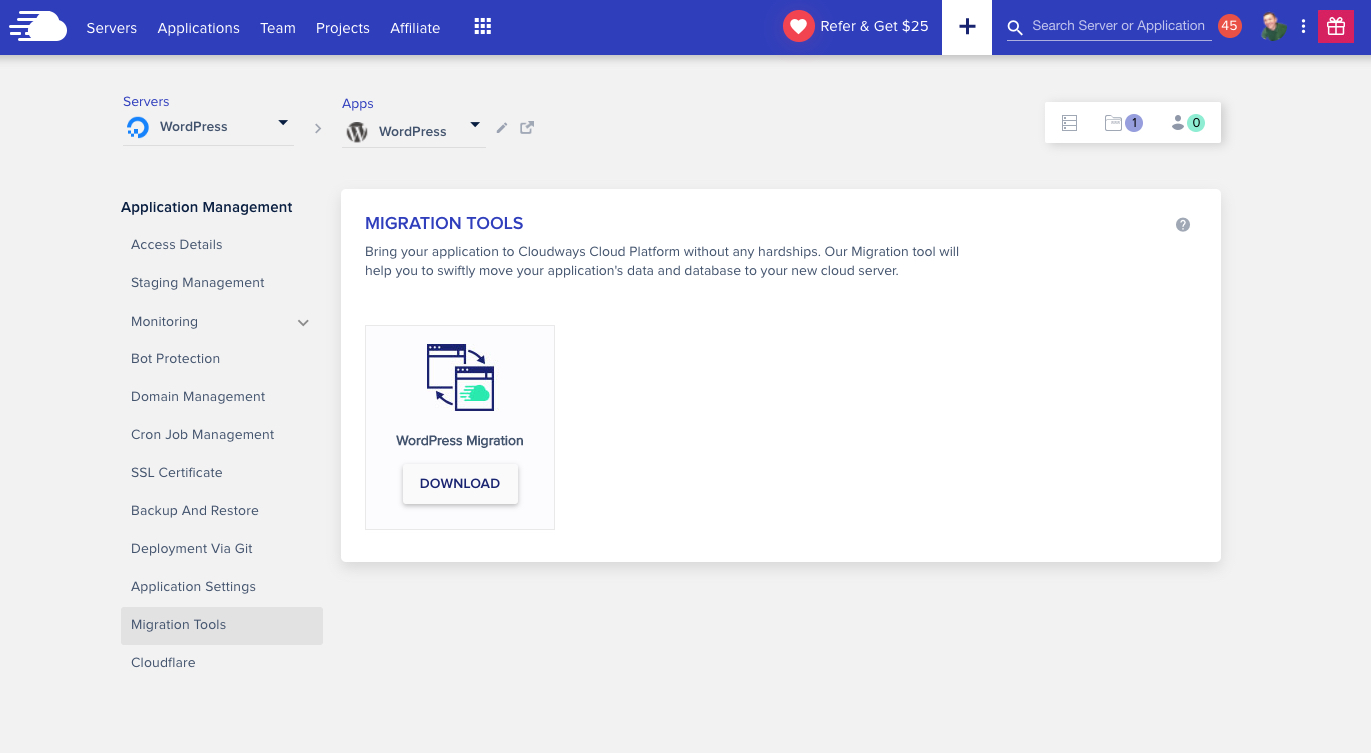Open the application in new window icon
This screenshot has width=1371, height=753.
pyautogui.click(x=527, y=128)
